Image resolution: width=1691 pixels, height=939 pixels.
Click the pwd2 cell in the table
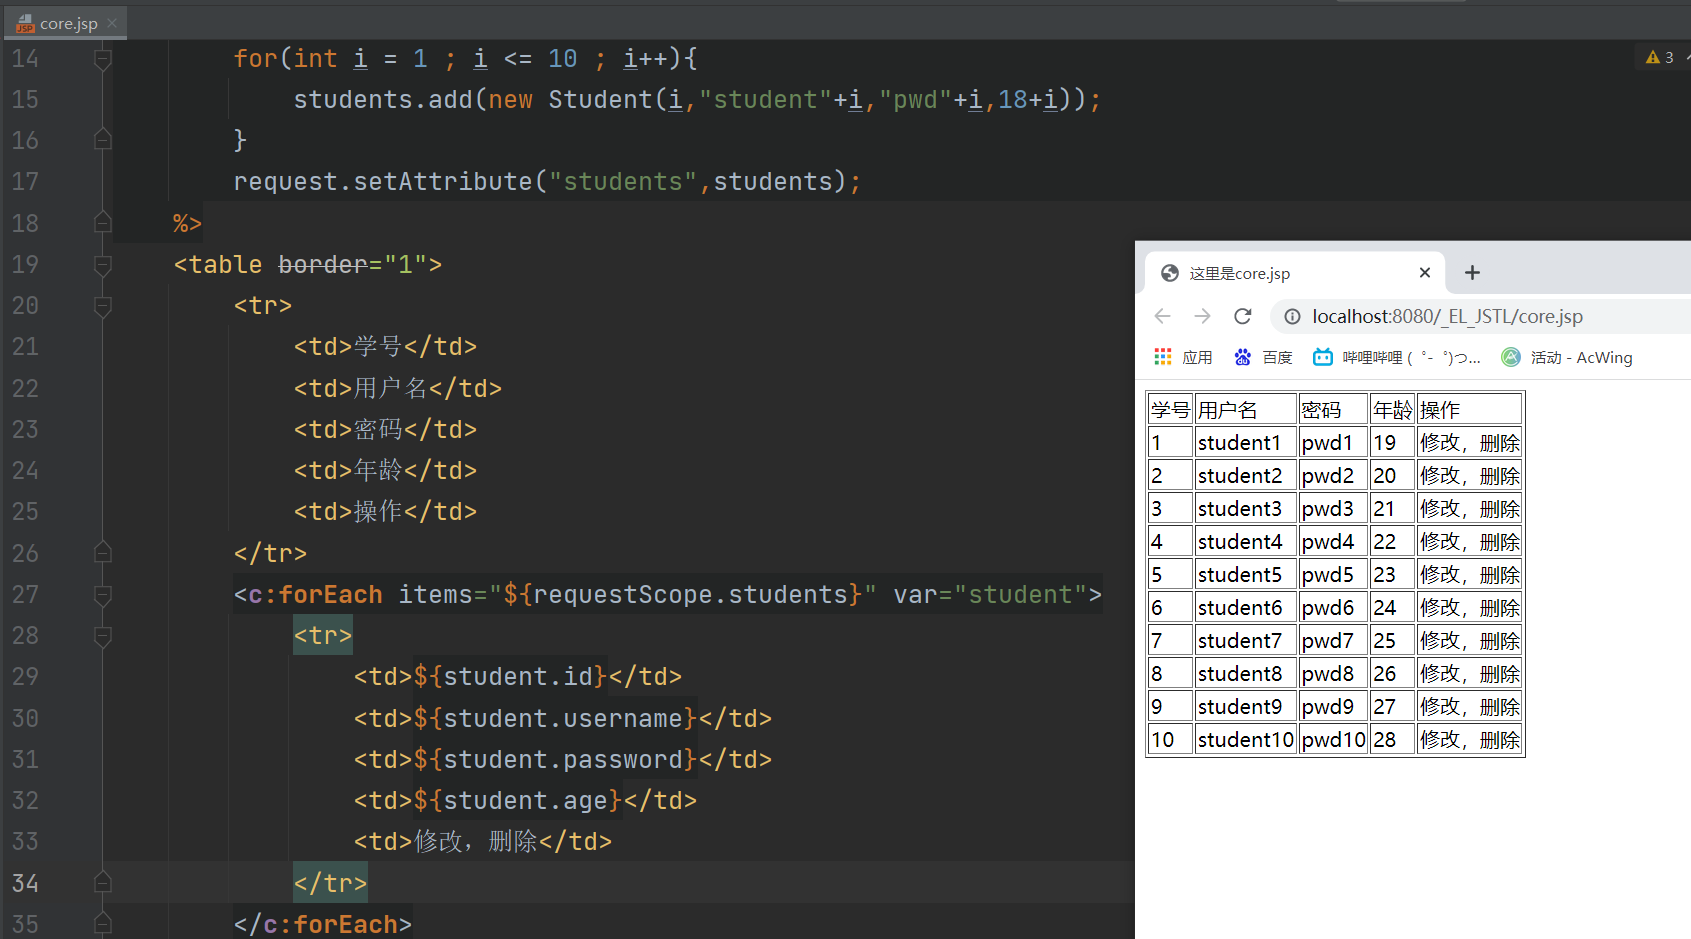click(1333, 476)
